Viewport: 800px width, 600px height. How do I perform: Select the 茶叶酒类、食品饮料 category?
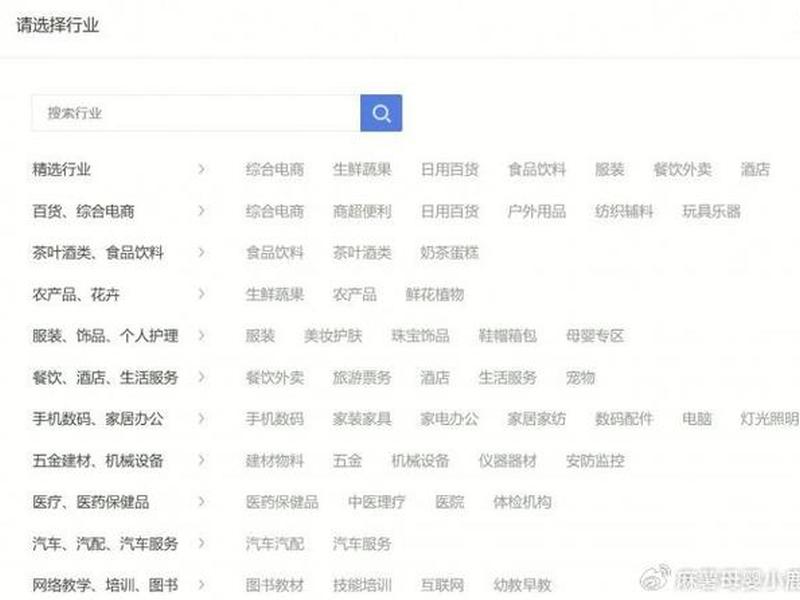coord(98,252)
